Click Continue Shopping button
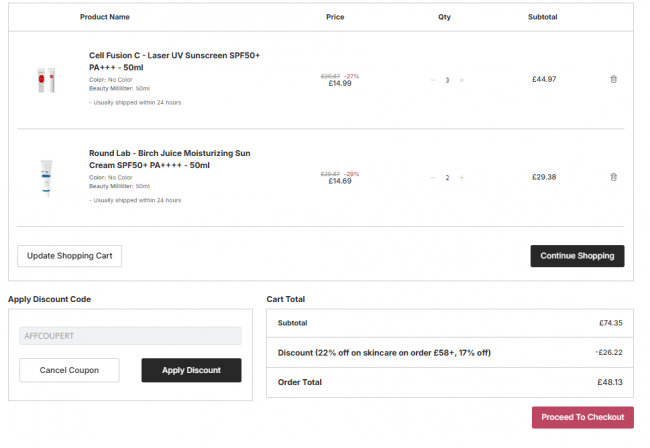The width and height of the screenshot is (650, 448). click(577, 256)
